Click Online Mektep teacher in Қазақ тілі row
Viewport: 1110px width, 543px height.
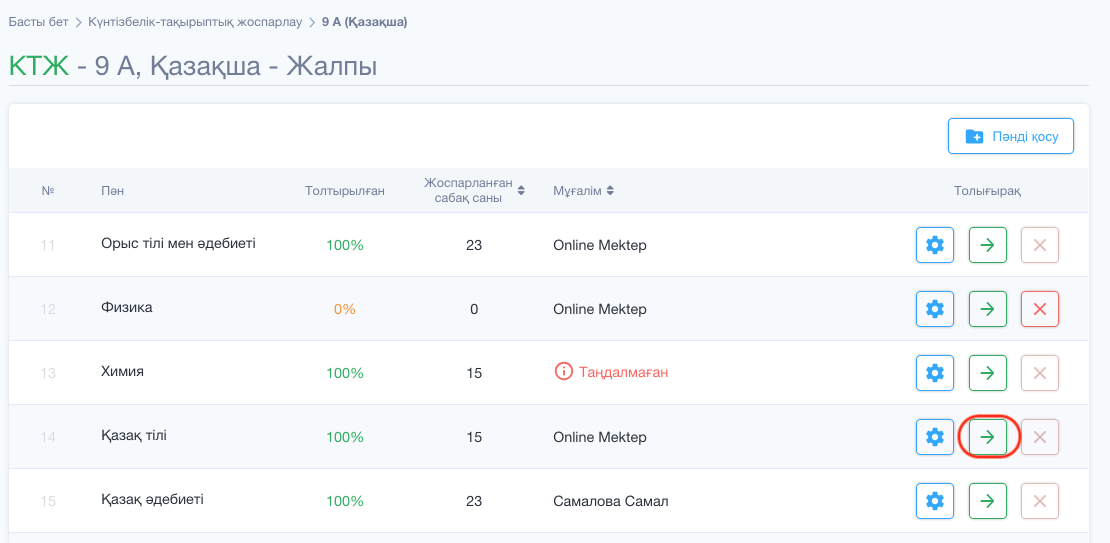600,438
